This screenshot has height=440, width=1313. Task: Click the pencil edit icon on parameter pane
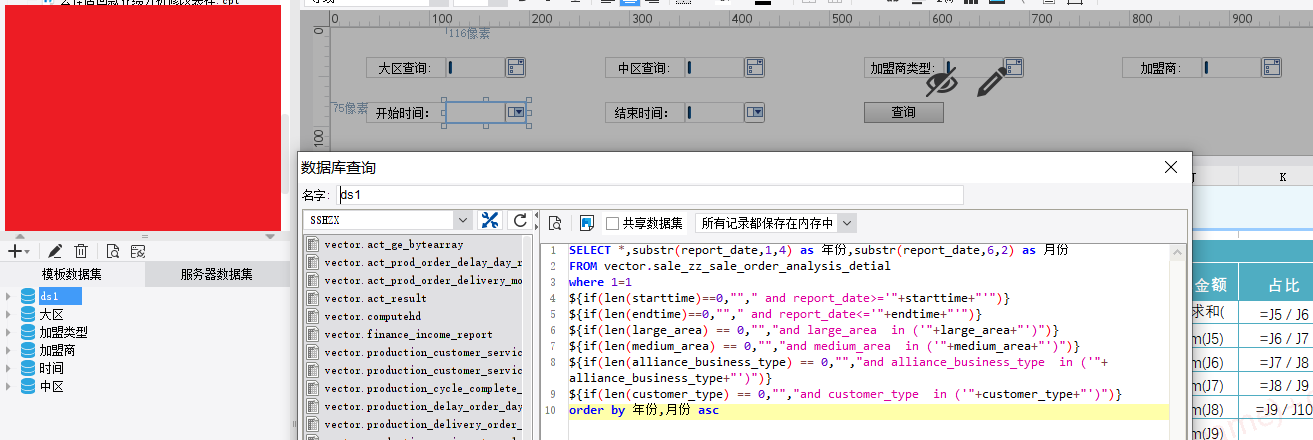[990, 82]
